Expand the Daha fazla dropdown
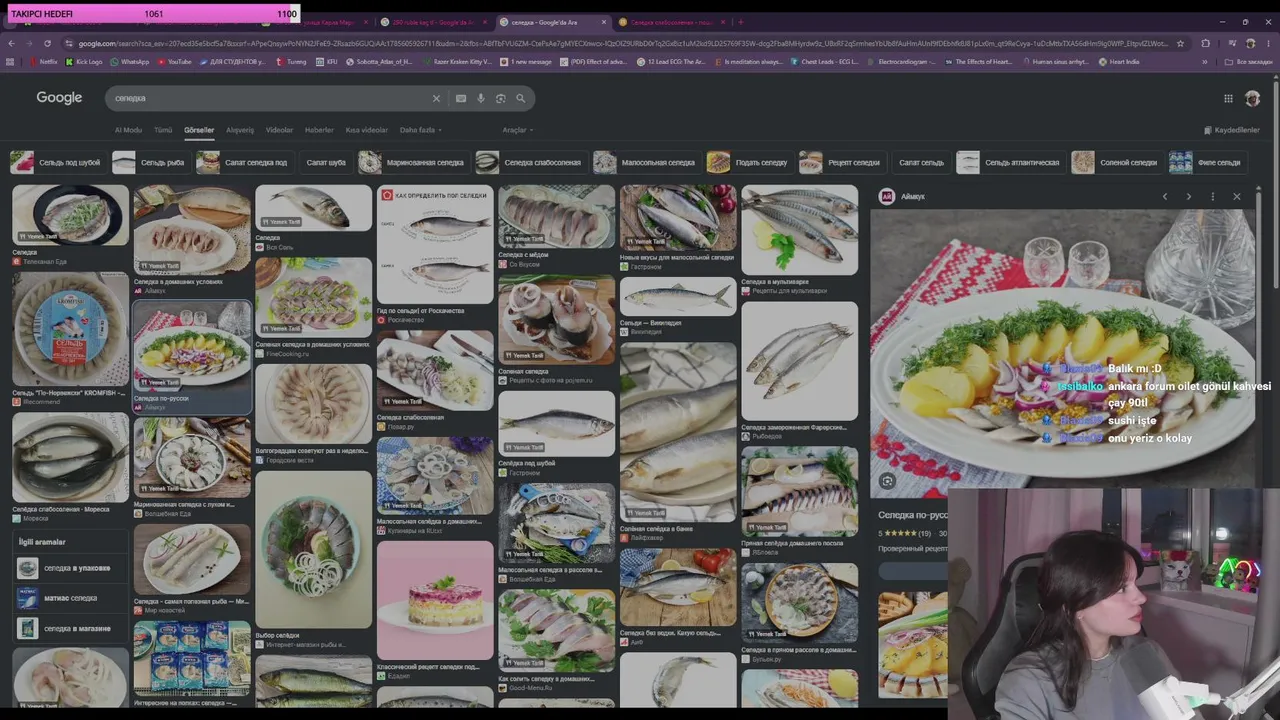The image size is (1280, 720). click(420, 130)
